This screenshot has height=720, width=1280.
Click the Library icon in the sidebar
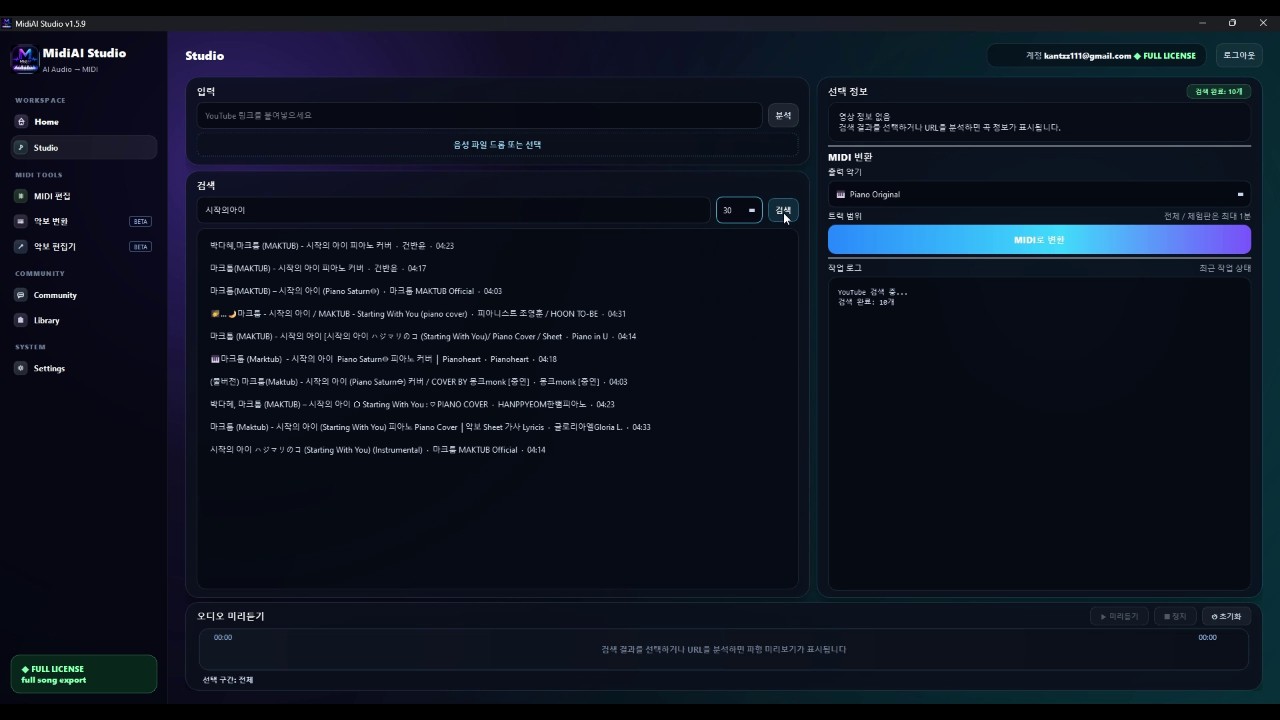click(22, 320)
